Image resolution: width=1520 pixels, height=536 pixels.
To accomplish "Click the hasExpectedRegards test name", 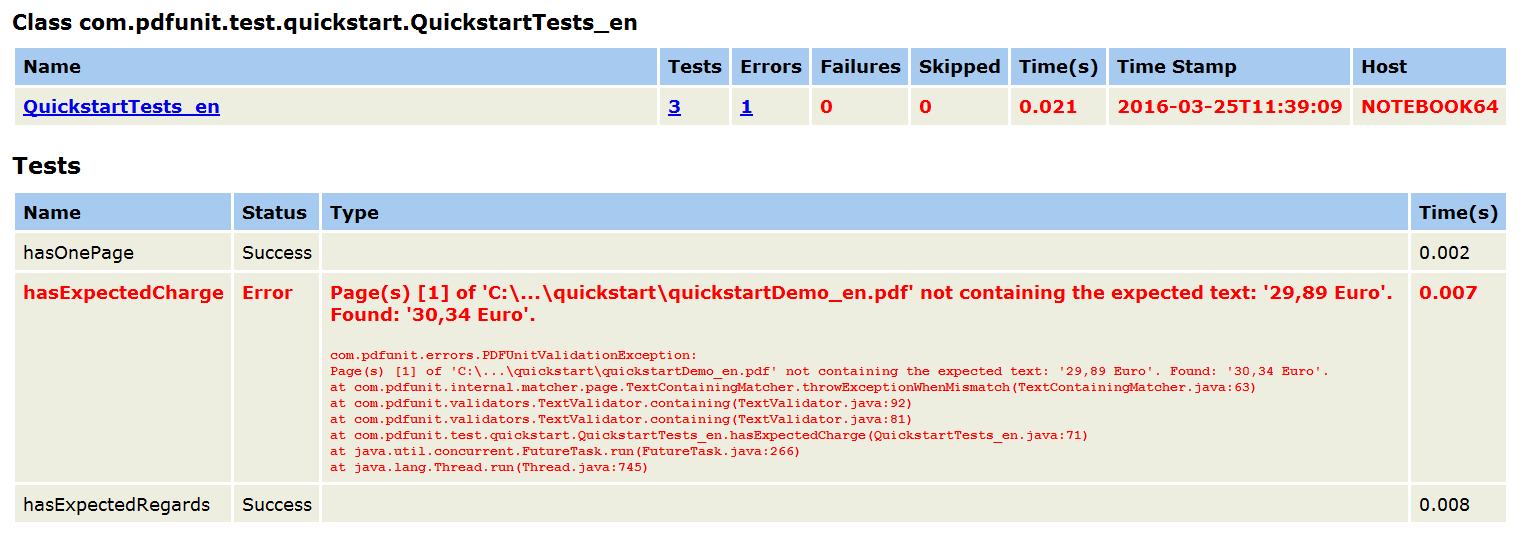I will pos(116,505).
